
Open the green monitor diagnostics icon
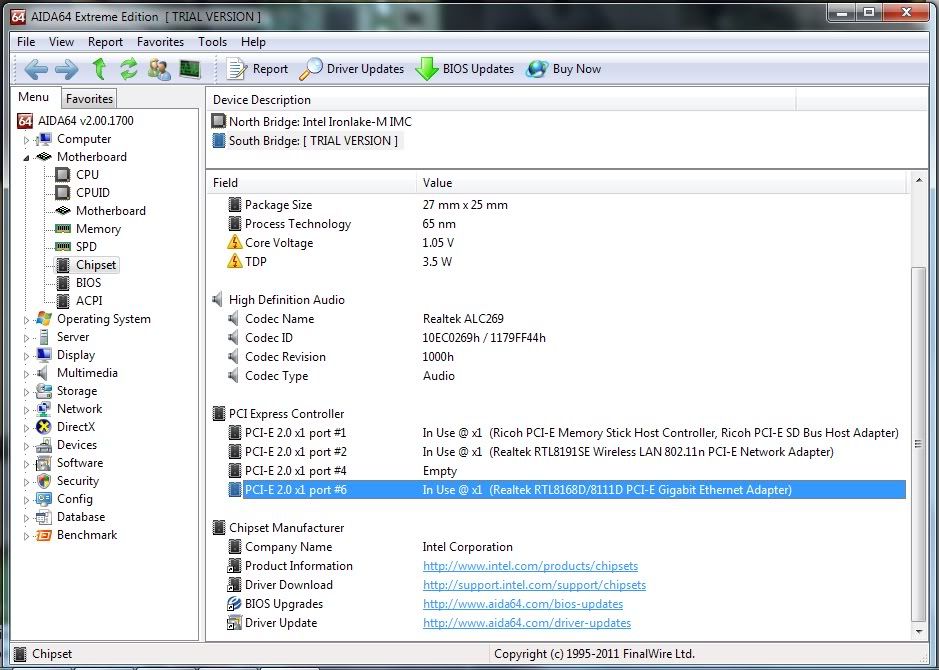[x=190, y=69]
